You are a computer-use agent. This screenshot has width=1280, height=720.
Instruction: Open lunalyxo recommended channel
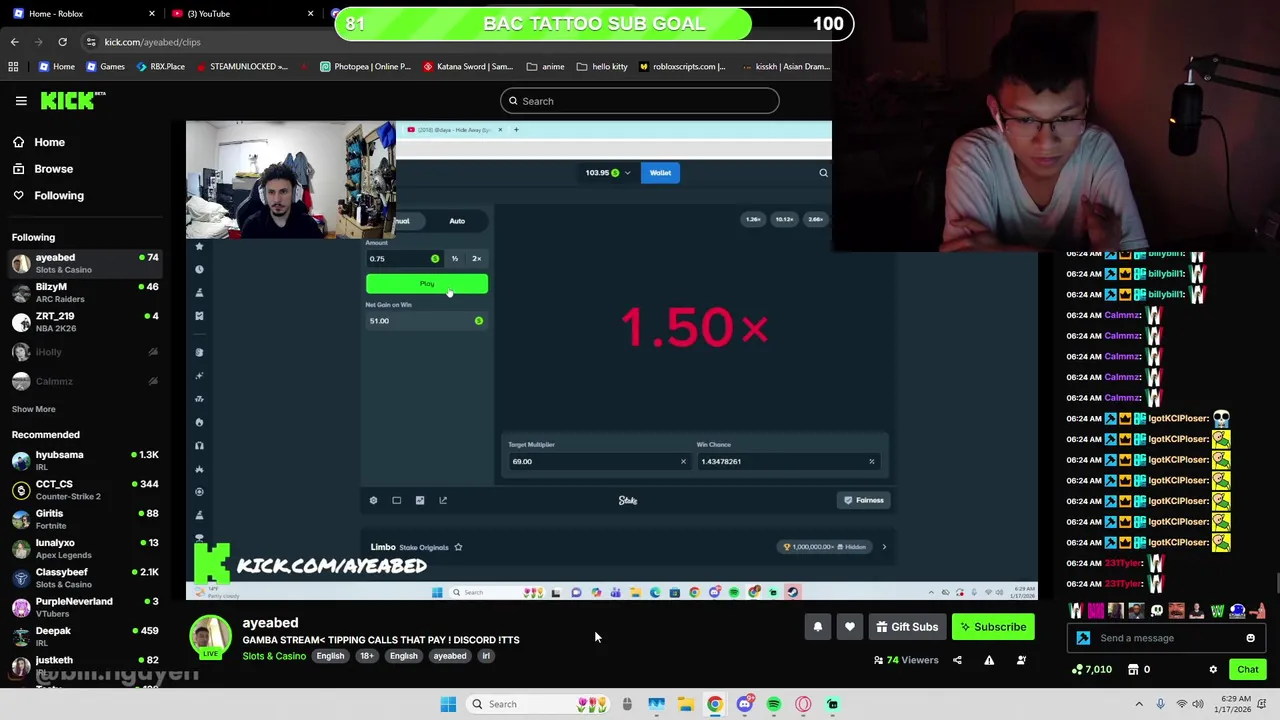pos(86,548)
